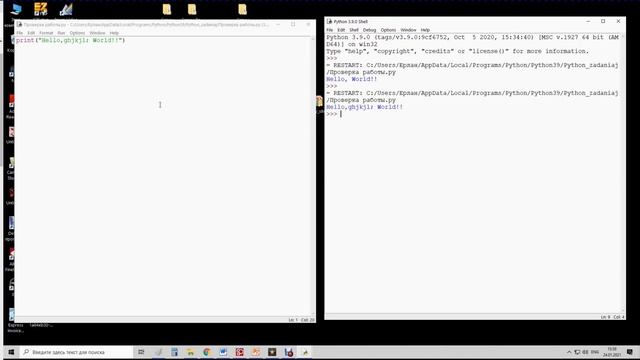
Task: Open the Window menu in the editor window
Action: pos(97,33)
